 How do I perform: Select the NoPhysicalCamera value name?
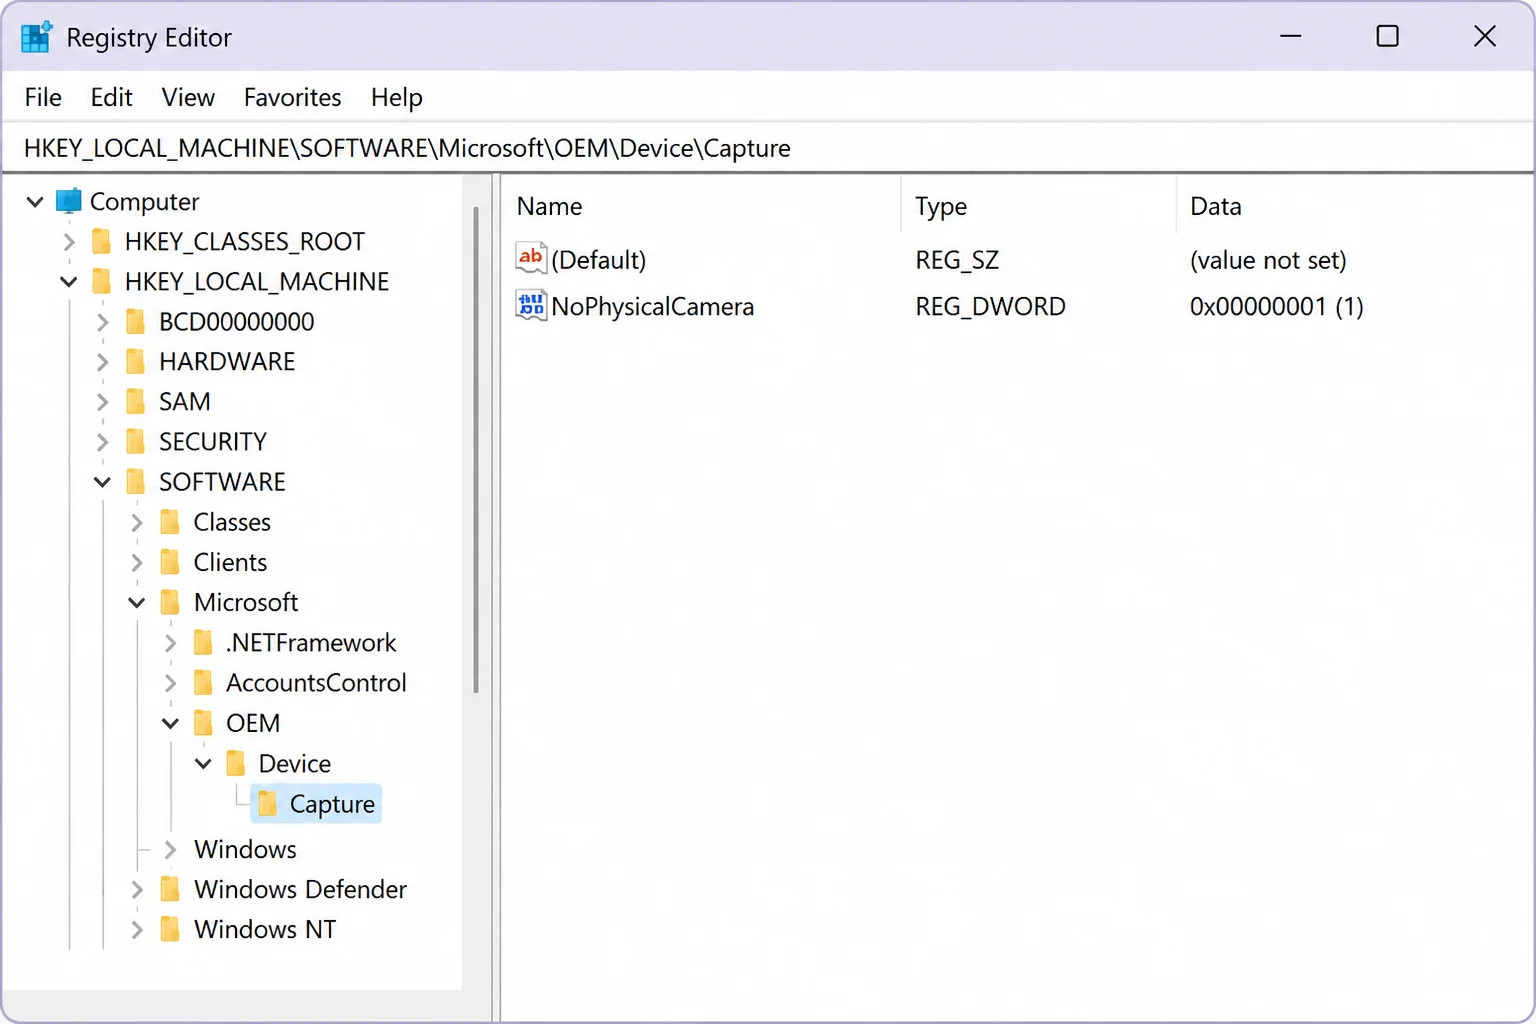coord(652,306)
